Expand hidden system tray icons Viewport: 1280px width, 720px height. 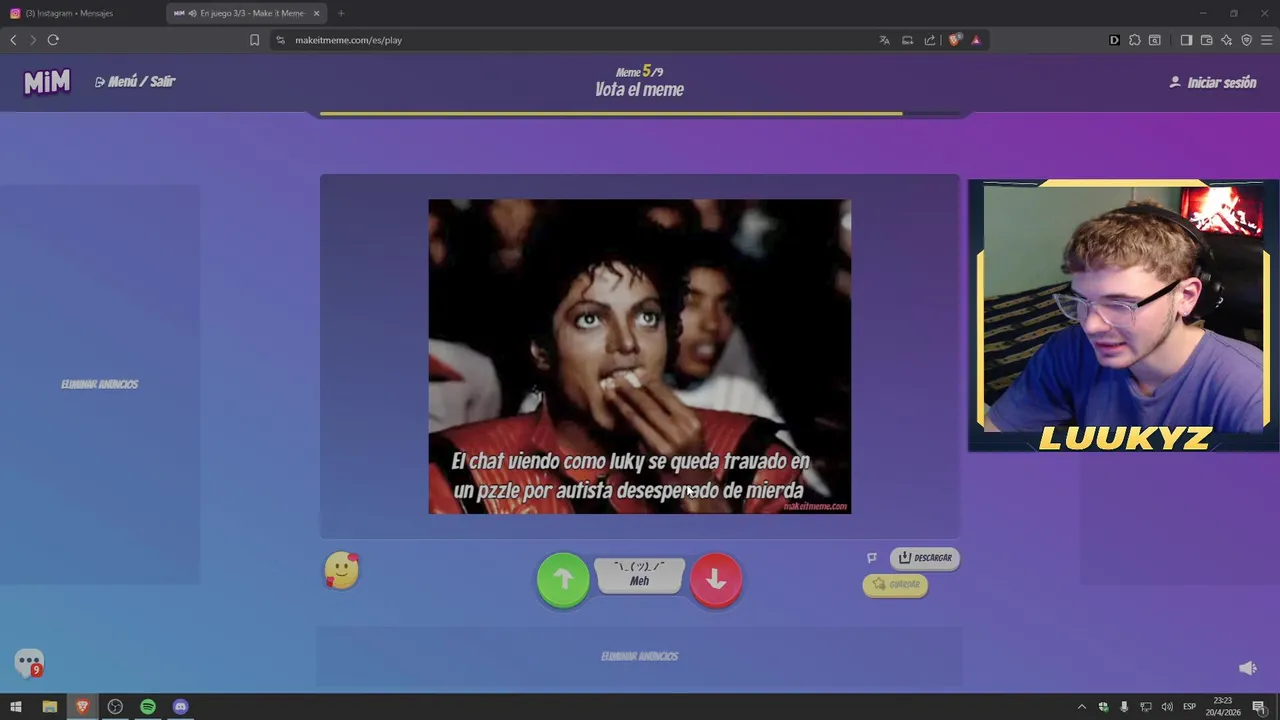click(1081, 707)
